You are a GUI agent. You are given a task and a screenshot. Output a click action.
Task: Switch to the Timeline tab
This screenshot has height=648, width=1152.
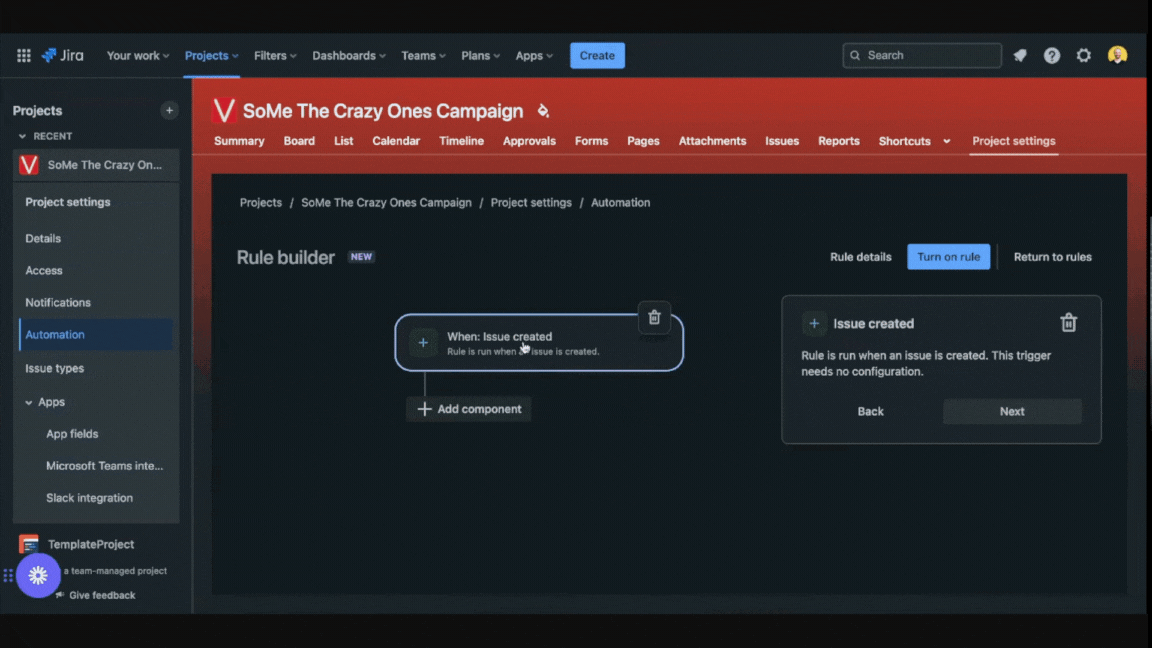(x=461, y=141)
